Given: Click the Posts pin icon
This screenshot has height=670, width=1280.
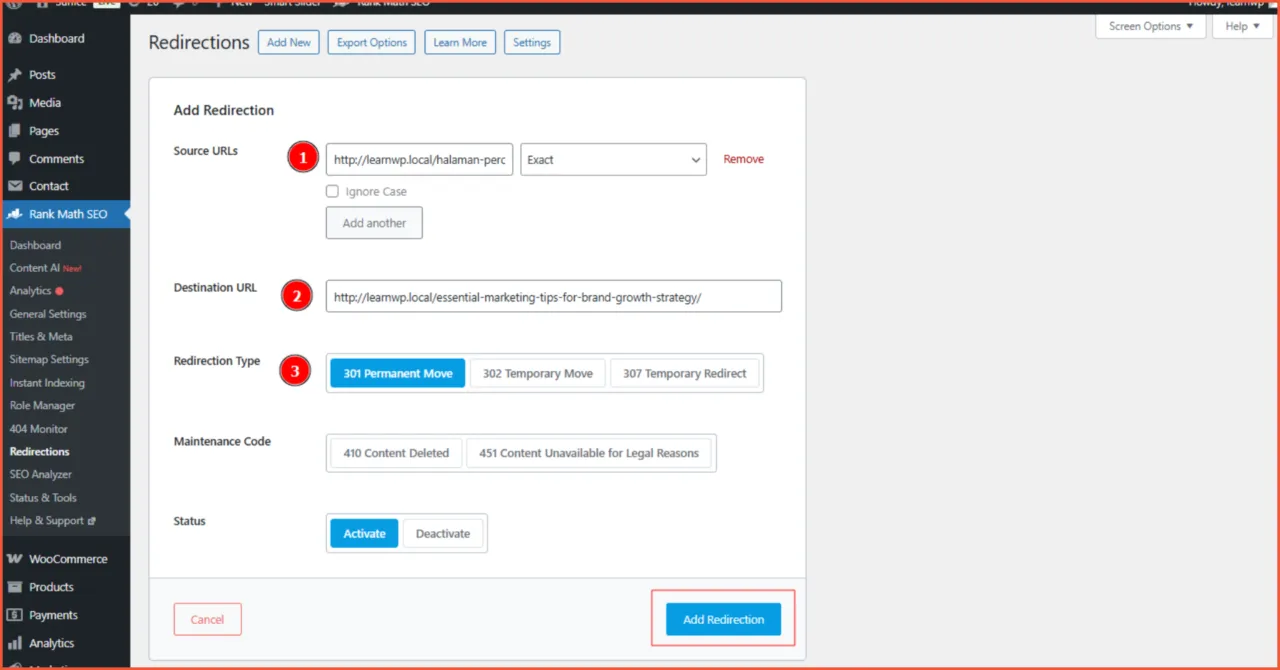Looking at the screenshot, I should tap(15, 75).
